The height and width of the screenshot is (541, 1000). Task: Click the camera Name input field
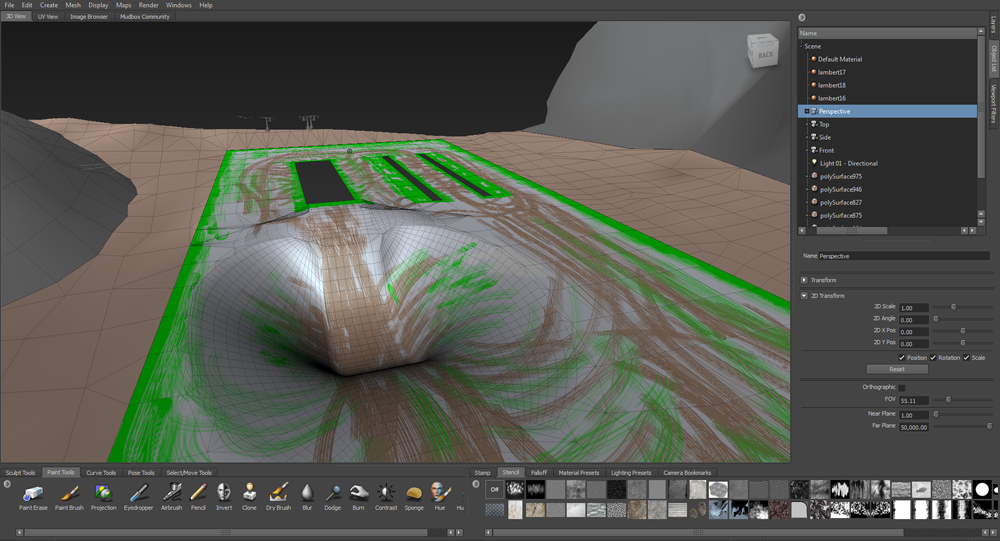coord(904,256)
